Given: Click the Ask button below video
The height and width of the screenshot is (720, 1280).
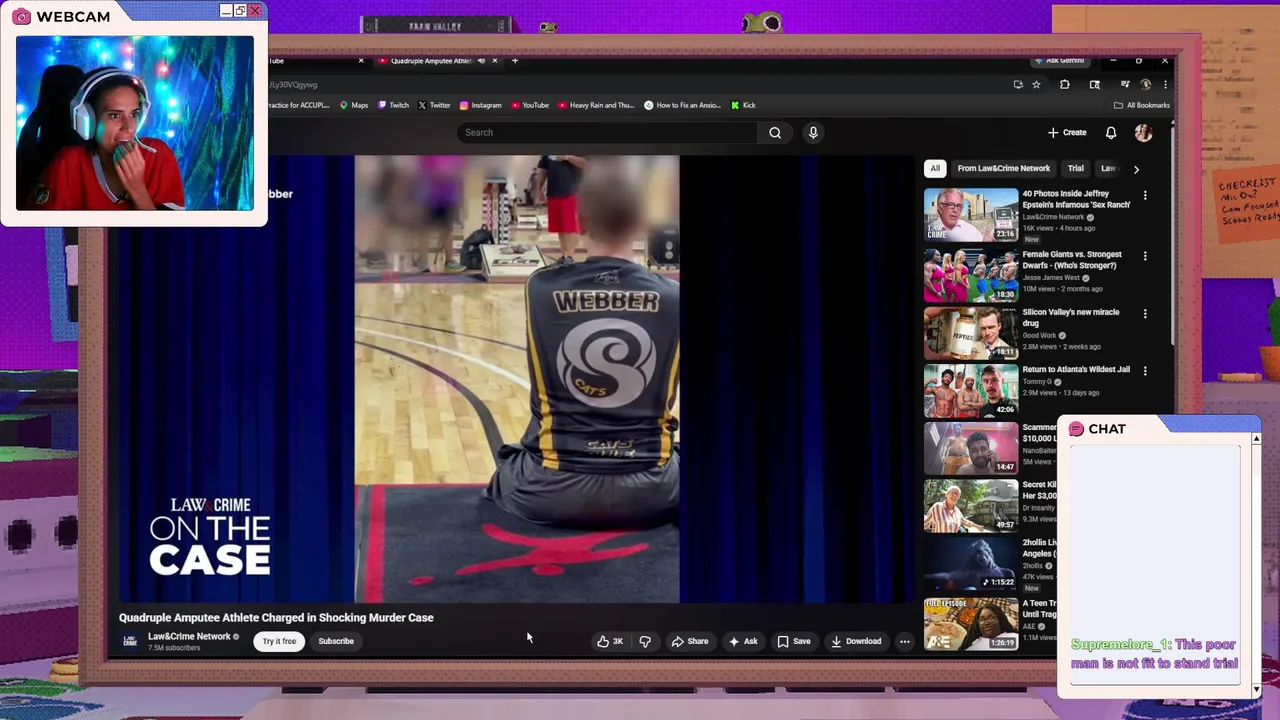Looking at the screenshot, I should point(743,641).
